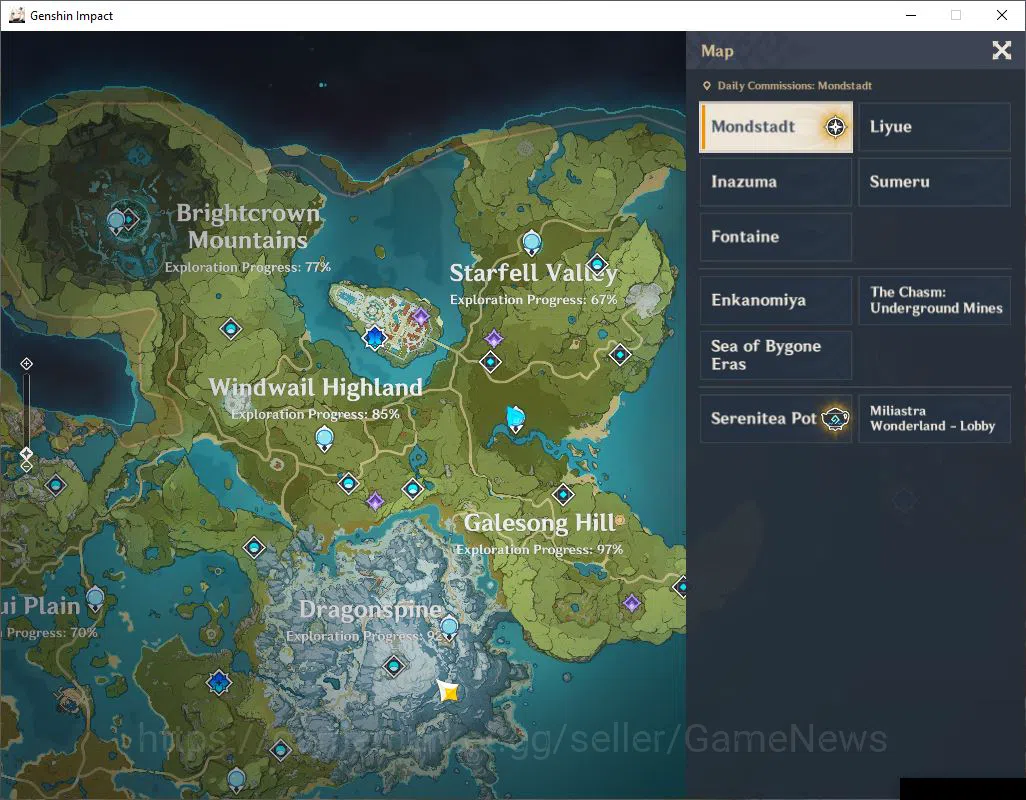
Task: Click the small orange icon beside Galesong Hill label
Action: coord(619,521)
